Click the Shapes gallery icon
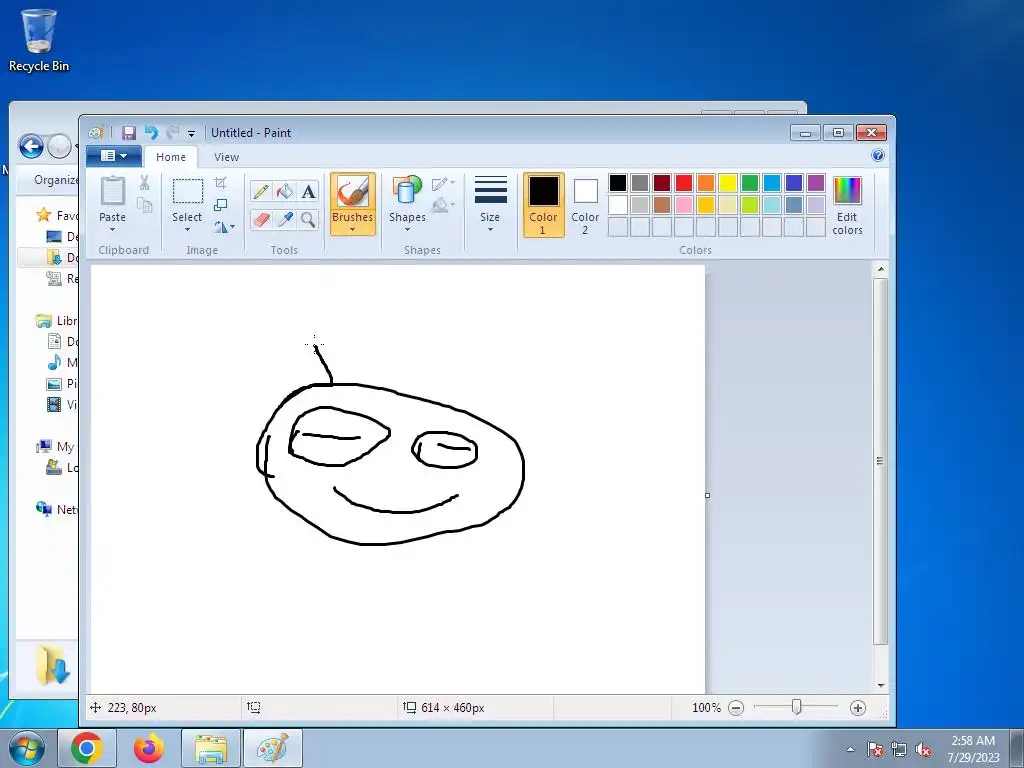The image size is (1024, 768). point(407,191)
